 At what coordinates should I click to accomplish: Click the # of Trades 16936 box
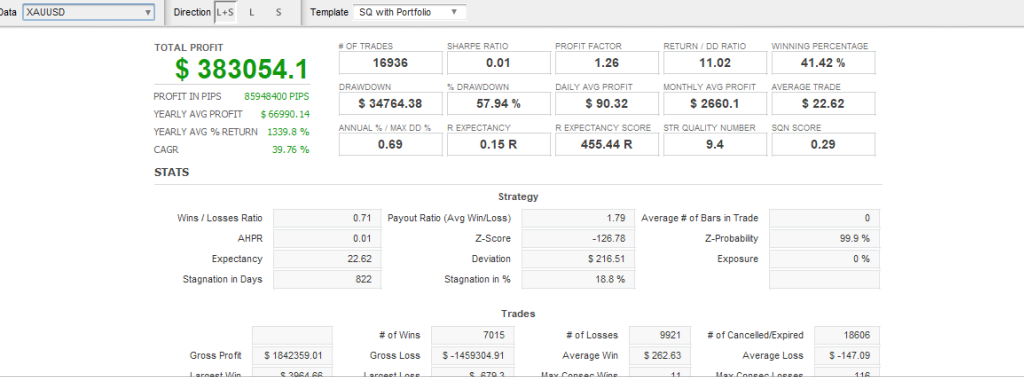pyautogui.click(x=391, y=63)
